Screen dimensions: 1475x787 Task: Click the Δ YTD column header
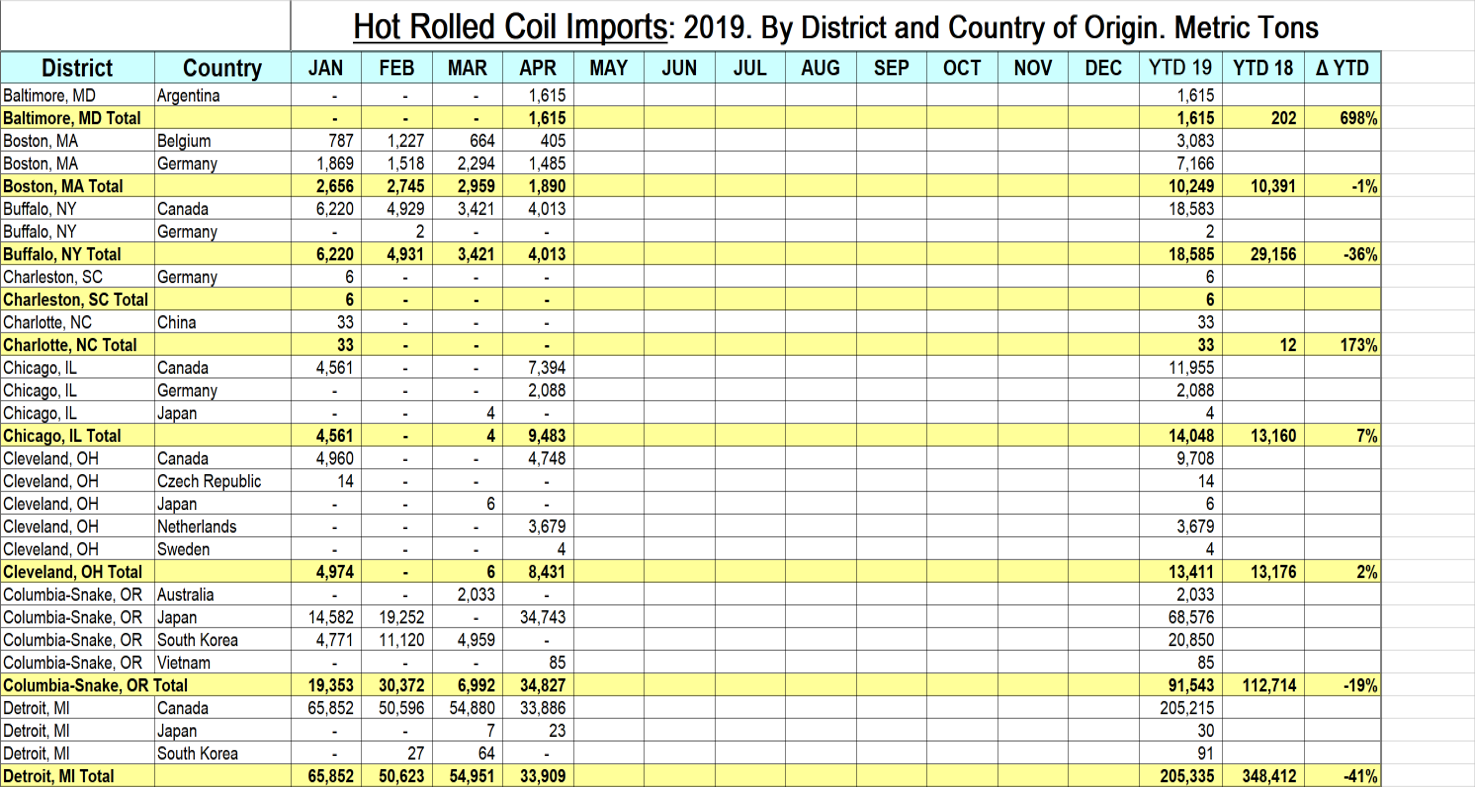pyautogui.click(x=1343, y=68)
